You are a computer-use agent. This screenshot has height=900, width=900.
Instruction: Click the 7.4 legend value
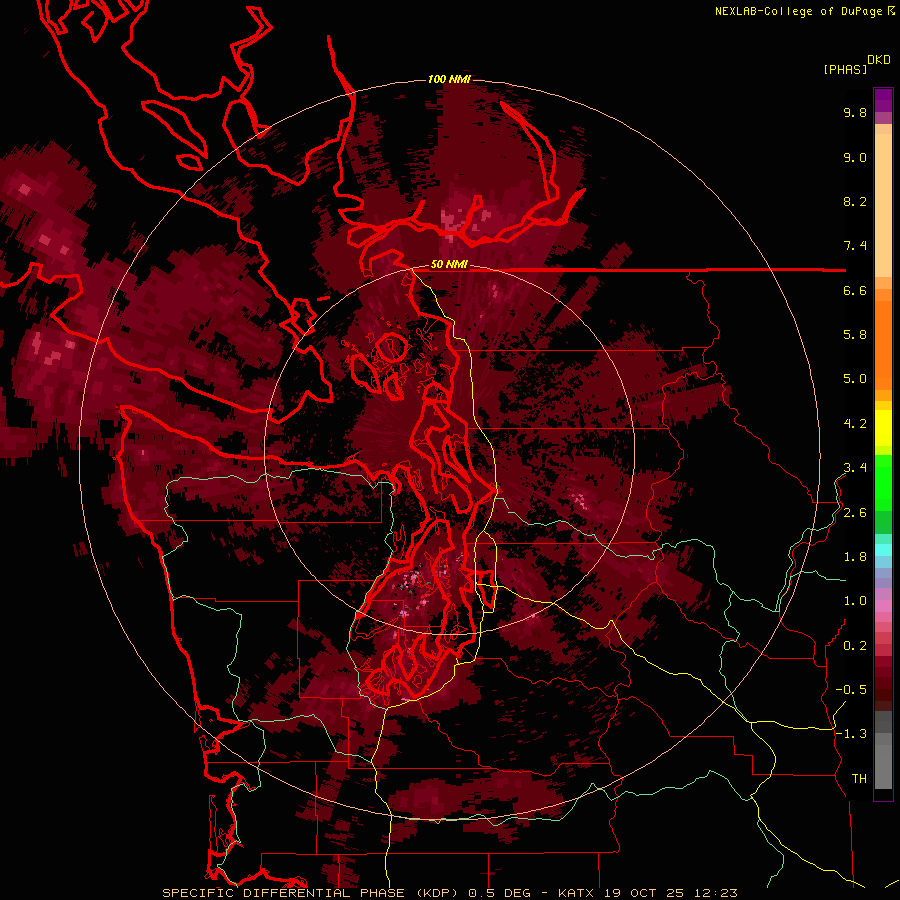click(x=855, y=246)
